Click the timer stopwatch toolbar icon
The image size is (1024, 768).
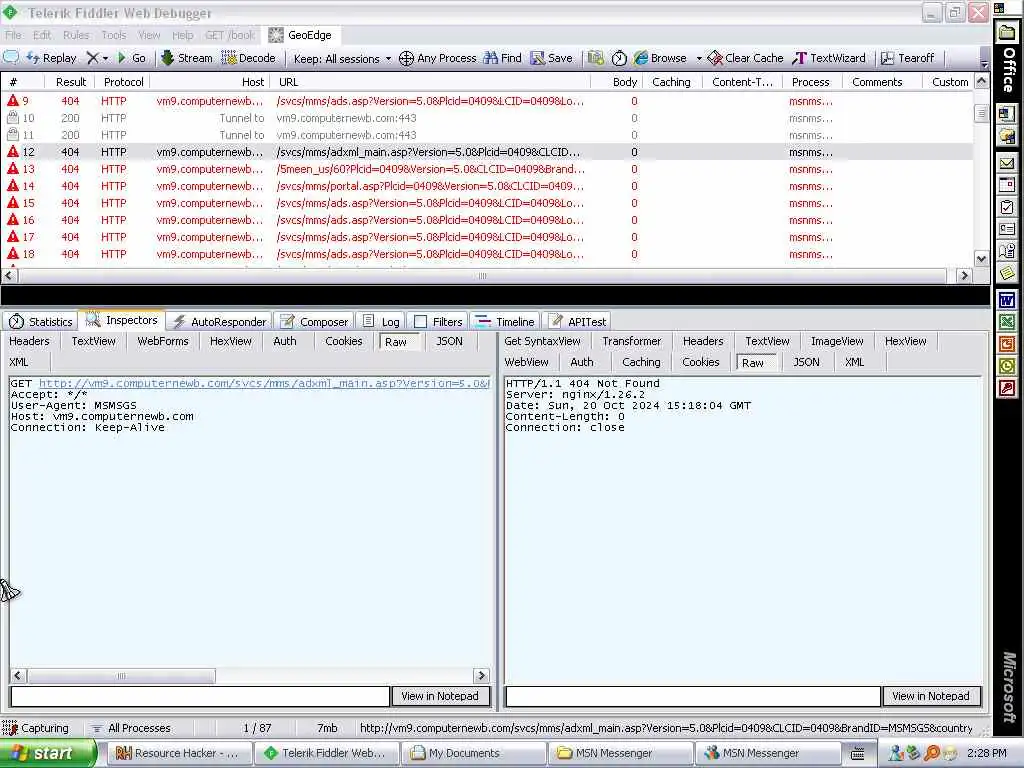[618, 58]
